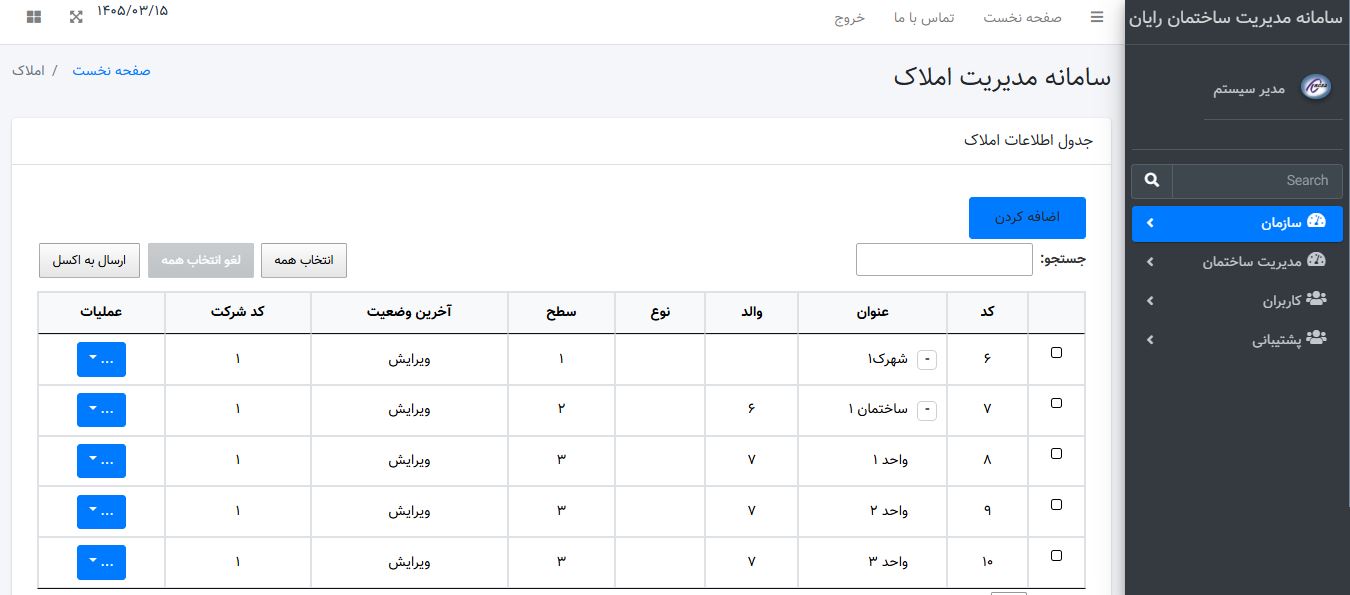This screenshot has width=1350, height=595.
Task: Expand the کاربران sidebar menu chevron
Action: (1150, 300)
